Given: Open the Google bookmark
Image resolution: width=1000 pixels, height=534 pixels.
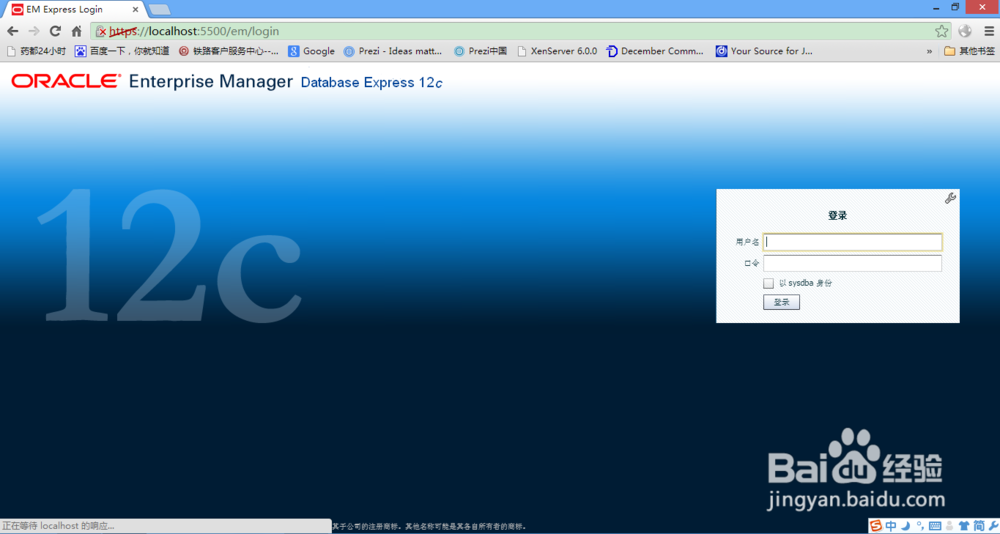Looking at the screenshot, I should point(311,51).
